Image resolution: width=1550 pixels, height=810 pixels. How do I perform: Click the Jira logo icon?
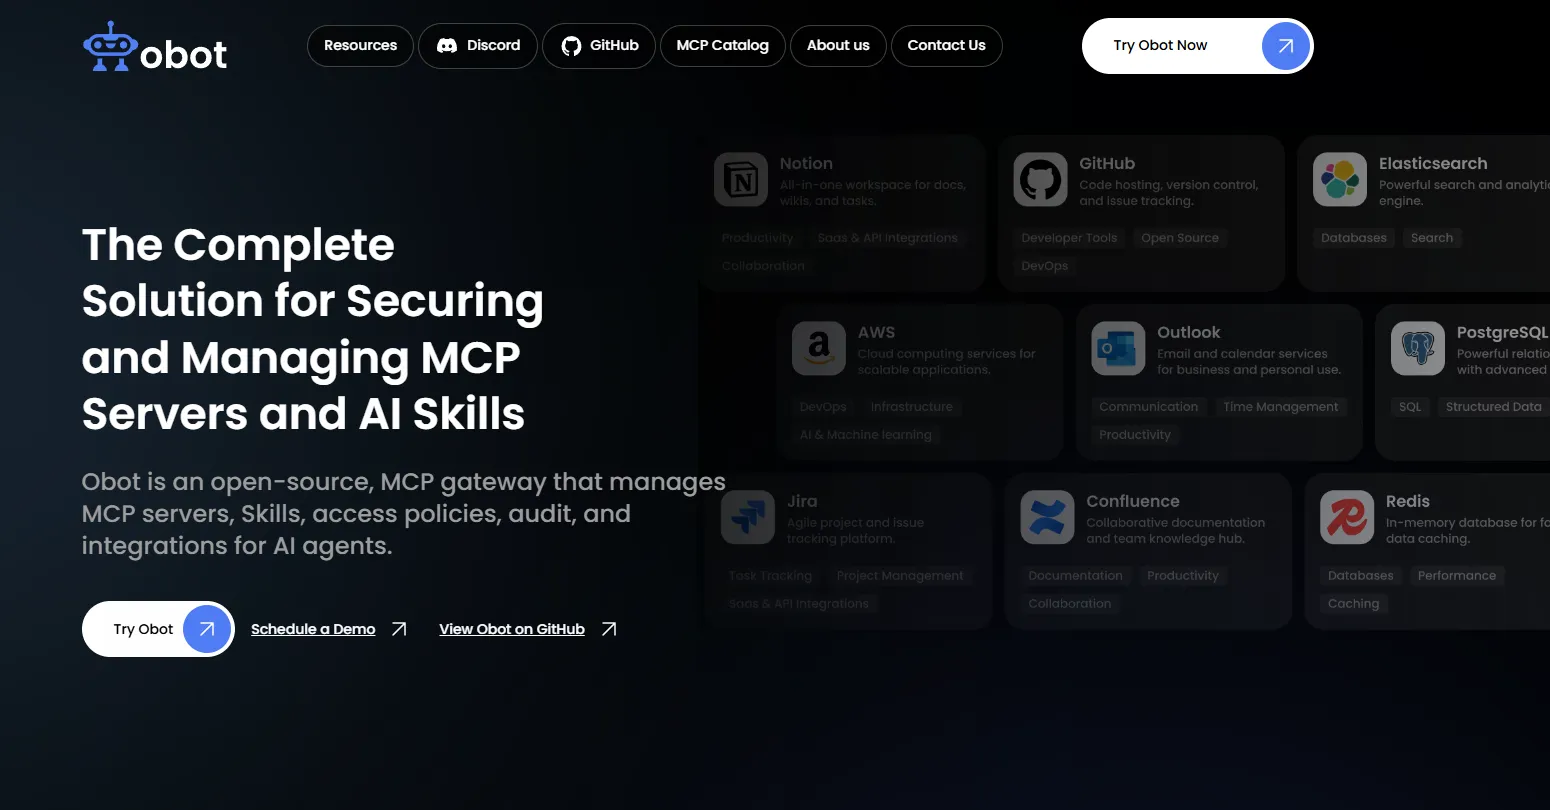[x=748, y=518]
